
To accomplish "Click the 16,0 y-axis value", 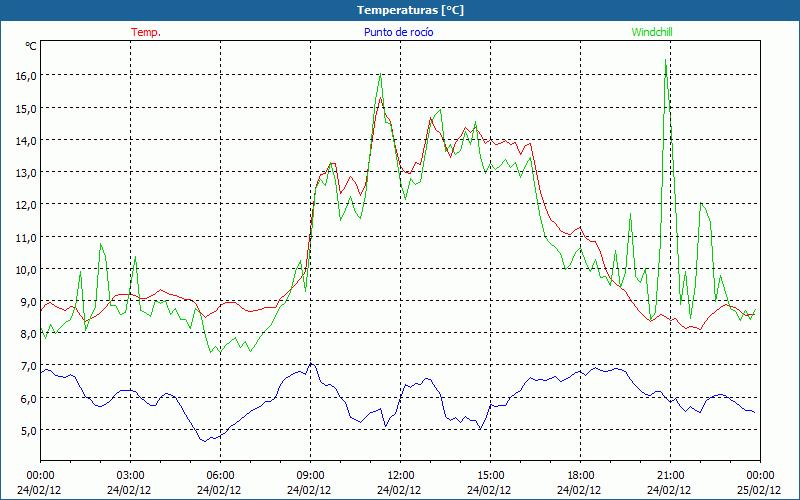I will (x=26, y=76).
